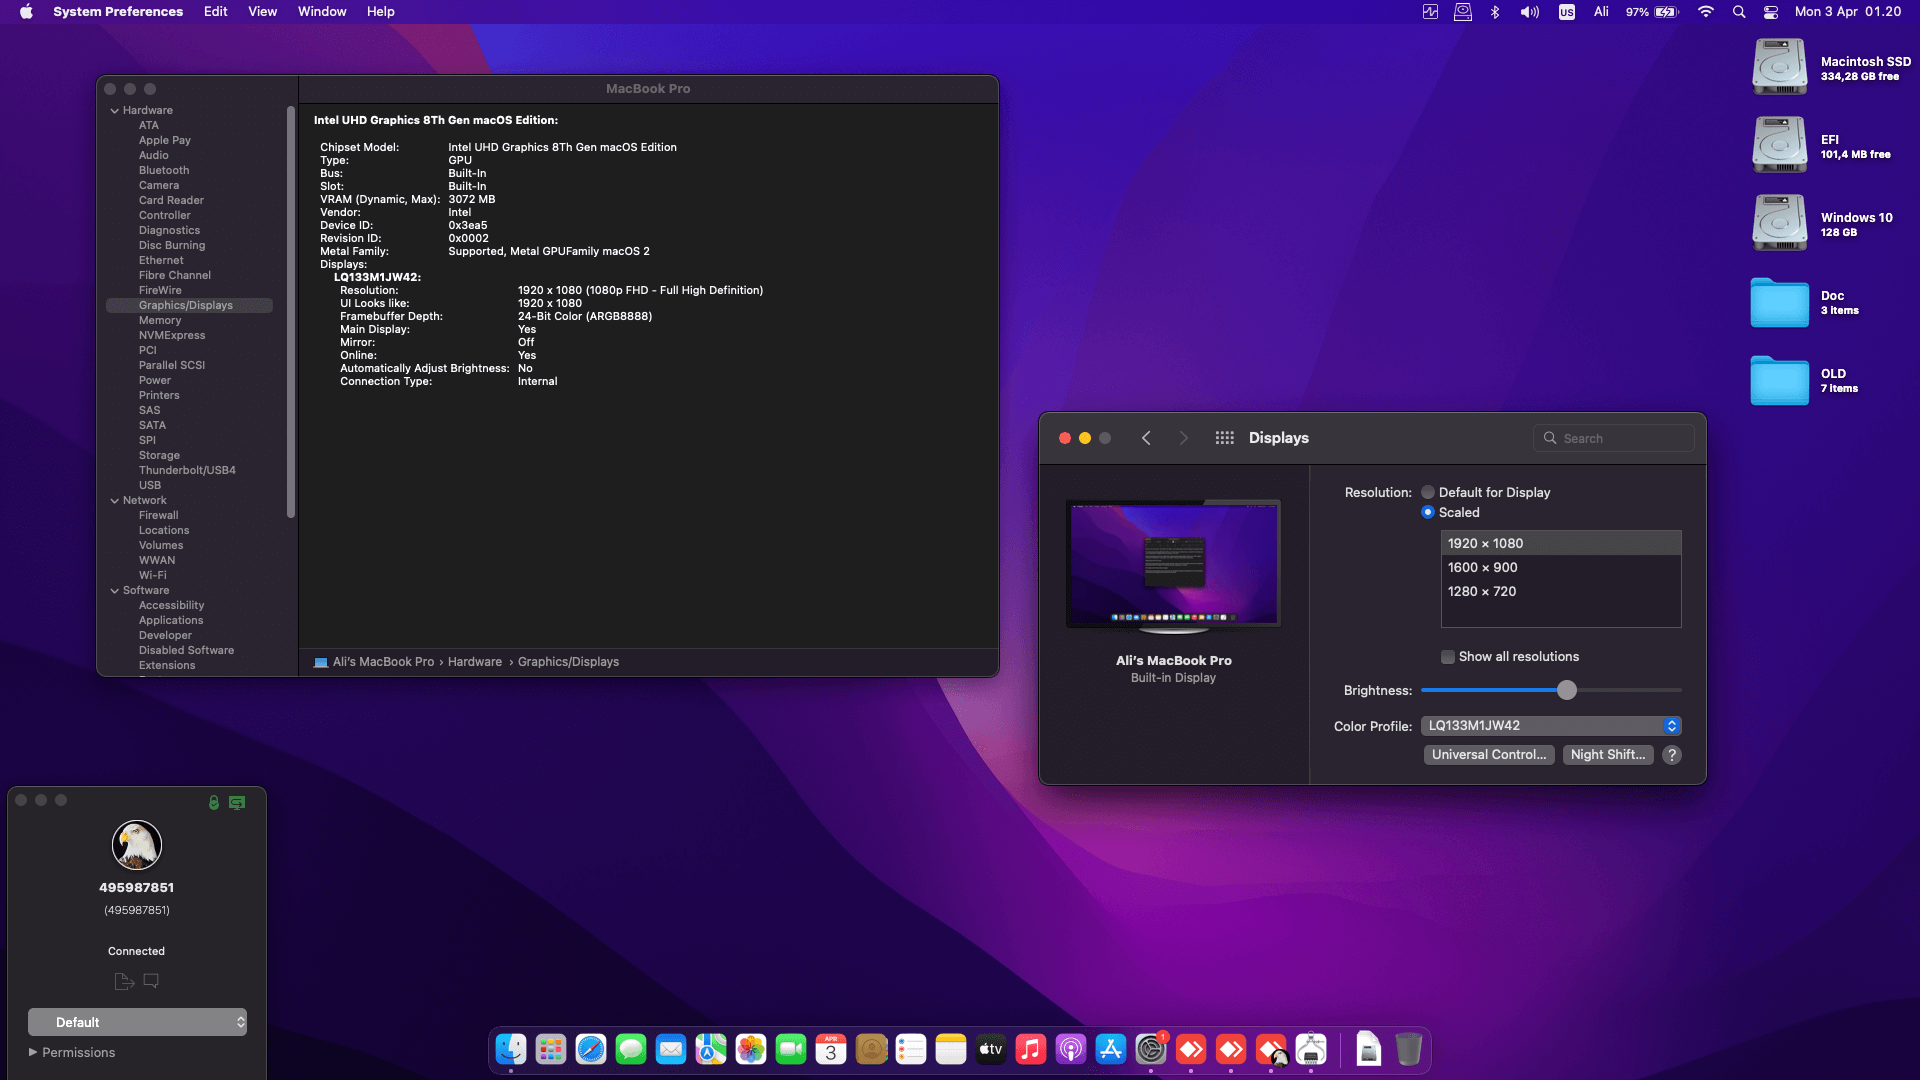Click the Brightness slider knob
Viewport: 1920px width, 1080px height.
coord(1567,690)
